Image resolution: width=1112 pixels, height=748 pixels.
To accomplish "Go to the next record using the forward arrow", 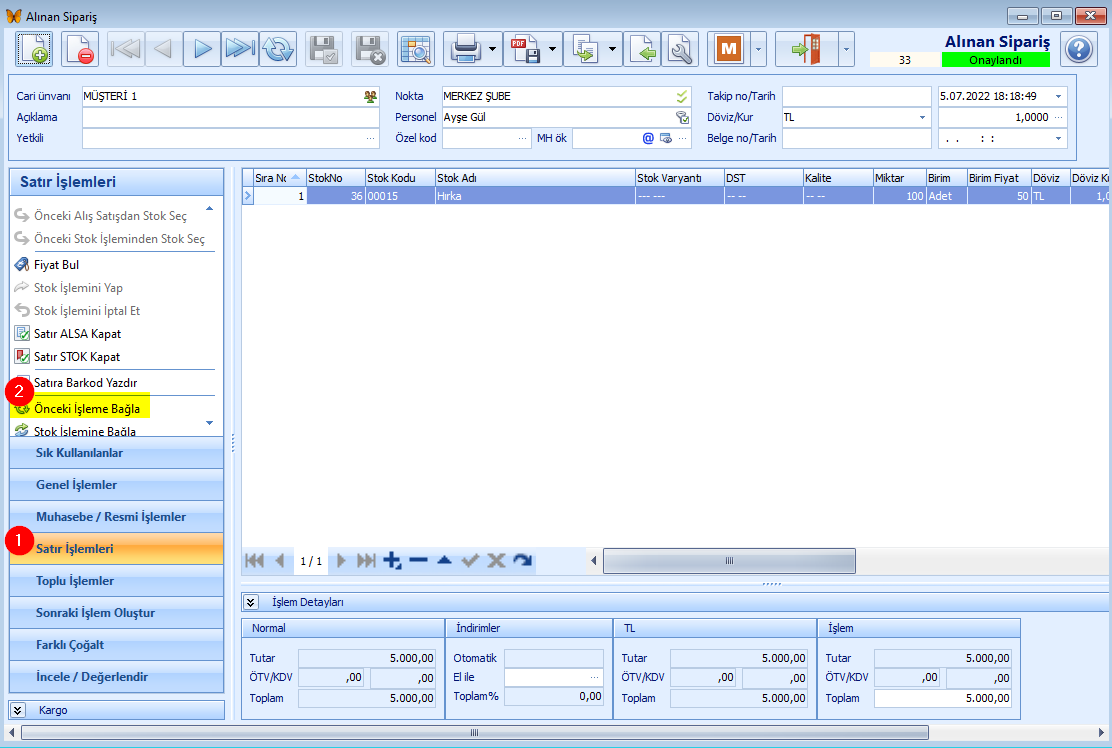I will (202, 49).
